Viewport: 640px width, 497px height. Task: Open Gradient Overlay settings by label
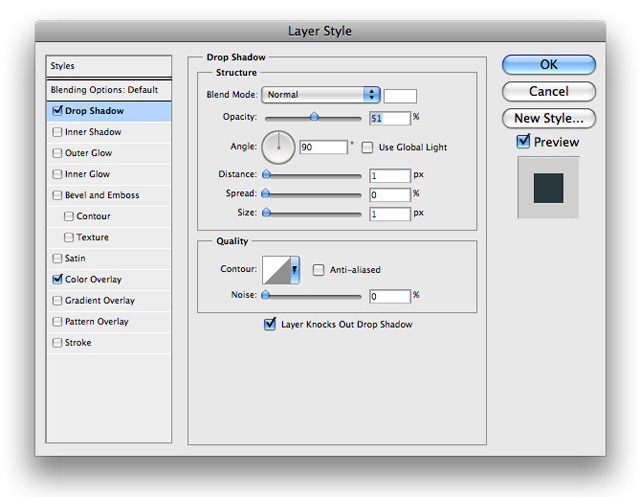[100, 301]
